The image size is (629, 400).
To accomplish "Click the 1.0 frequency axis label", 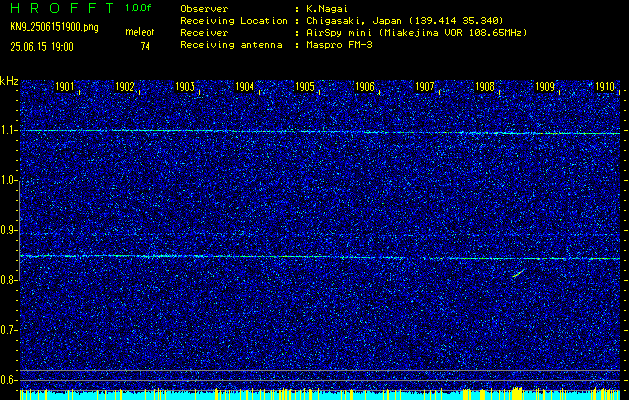I will (6, 181).
